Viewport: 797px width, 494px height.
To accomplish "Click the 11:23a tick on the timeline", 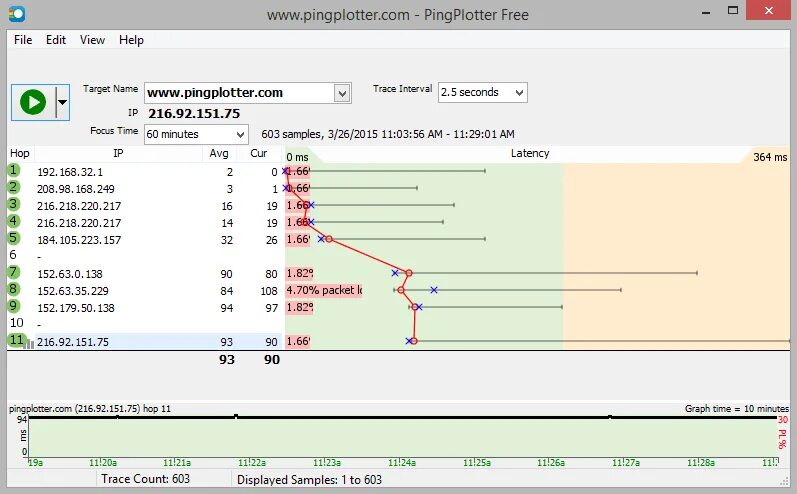I will pyautogui.click(x=327, y=462).
